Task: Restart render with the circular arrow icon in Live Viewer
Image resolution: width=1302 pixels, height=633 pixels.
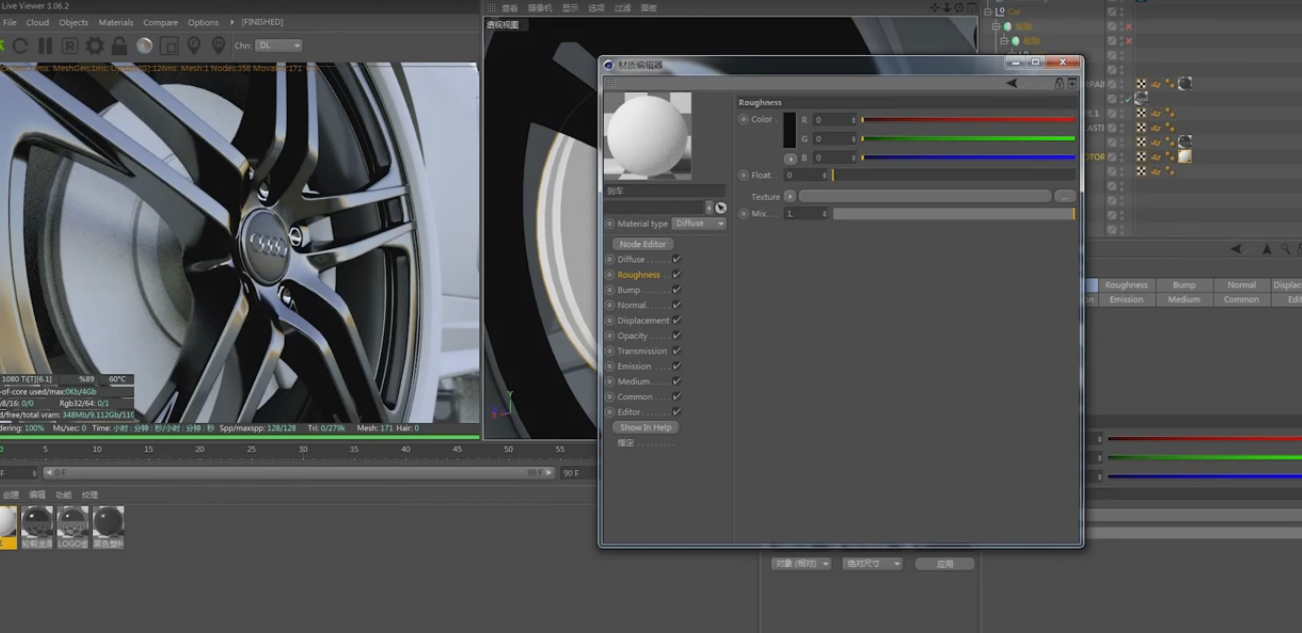Action: pos(20,46)
